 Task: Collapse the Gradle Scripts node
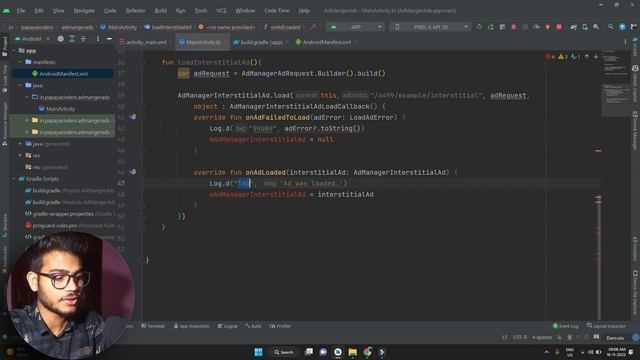tap(14, 179)
